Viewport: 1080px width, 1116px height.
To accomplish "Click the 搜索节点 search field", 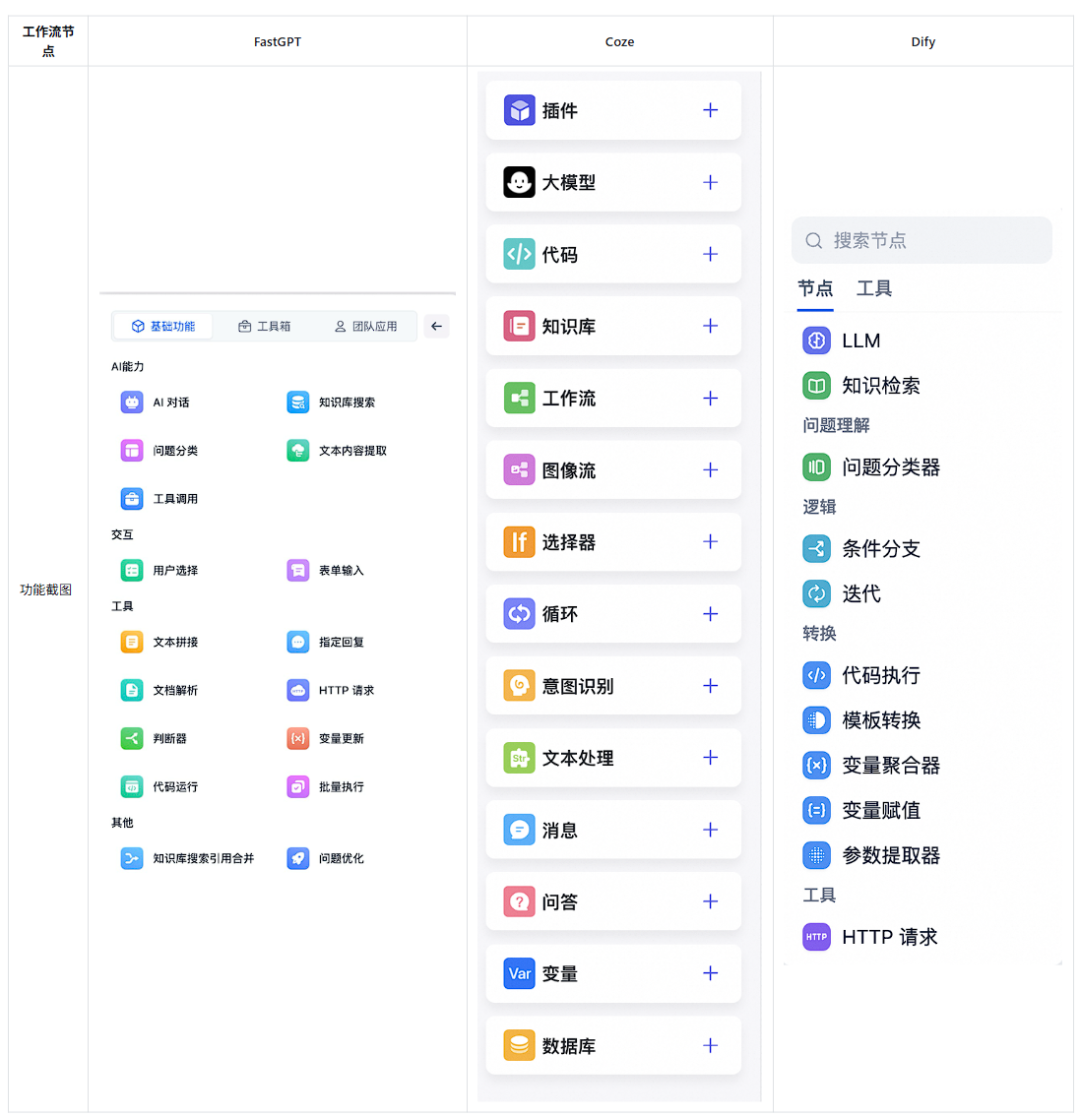I will (921, 240).
